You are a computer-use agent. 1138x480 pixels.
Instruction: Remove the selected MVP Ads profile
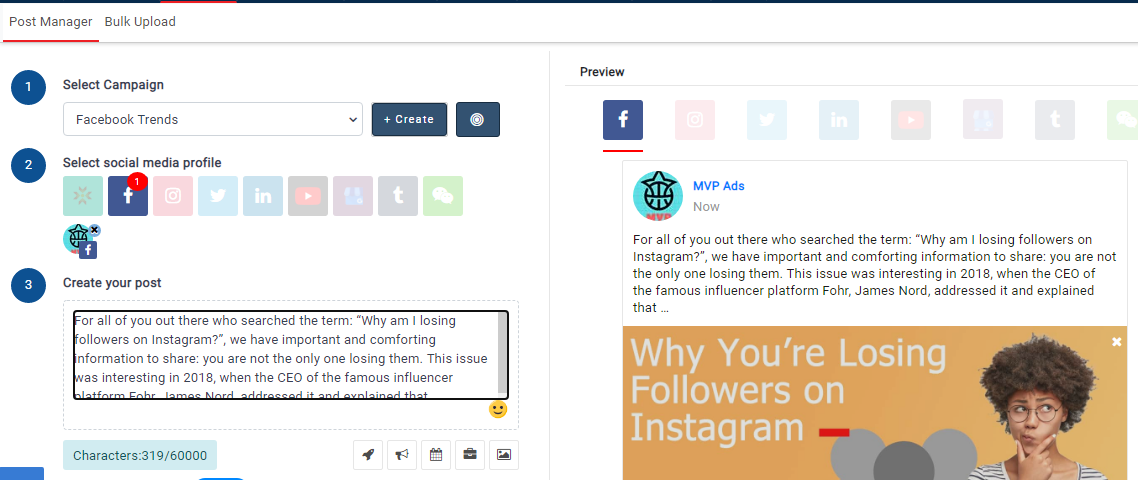tap(94, 230)
